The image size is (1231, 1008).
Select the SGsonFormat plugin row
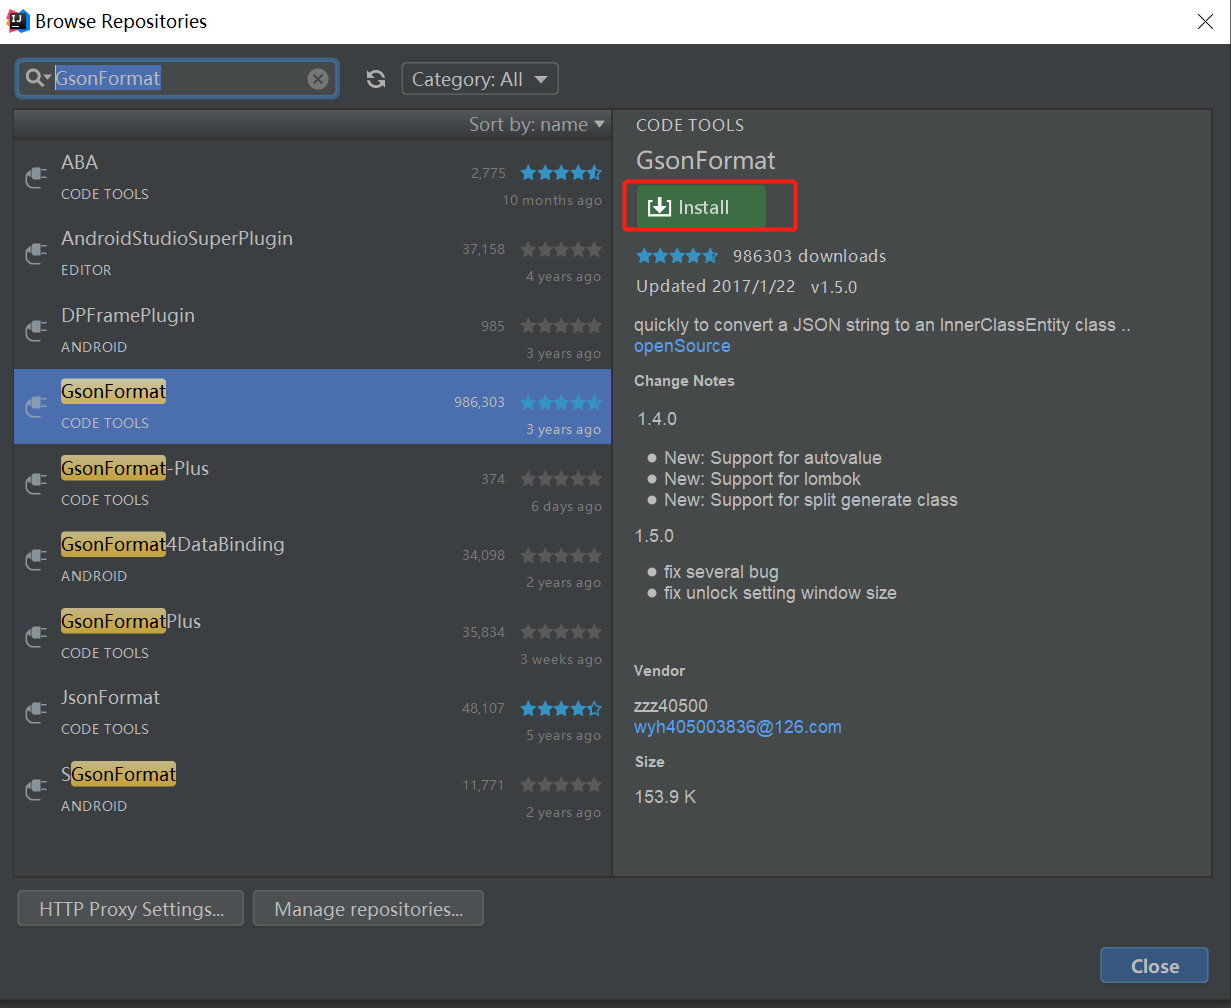click(x=312, y=789)
